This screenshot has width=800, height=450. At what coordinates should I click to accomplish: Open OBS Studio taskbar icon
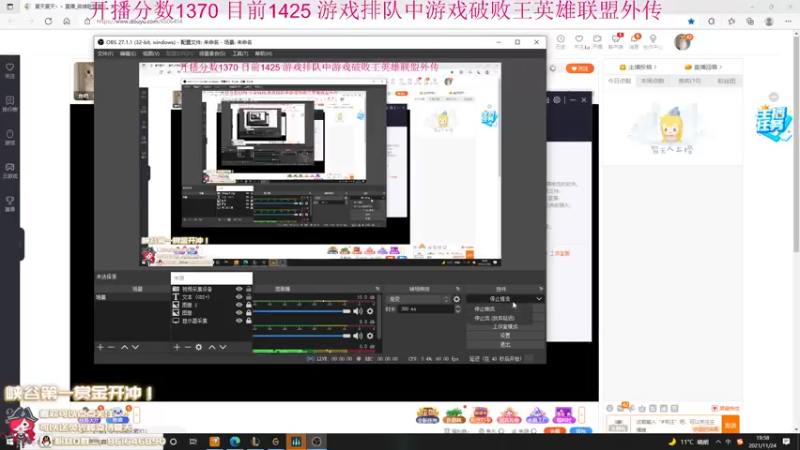(x=316, y=441)
